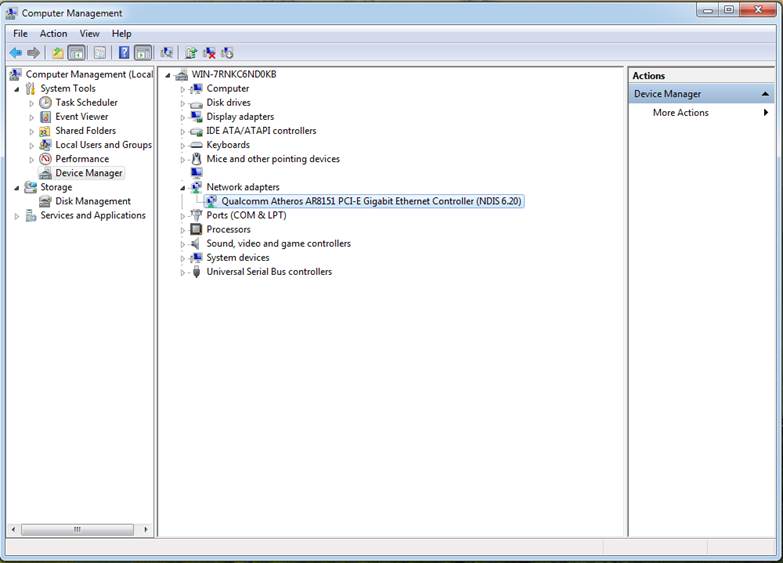
Task: Select the WIN-7RNKC6ND0KB computer node
Action: coord(234,74)
